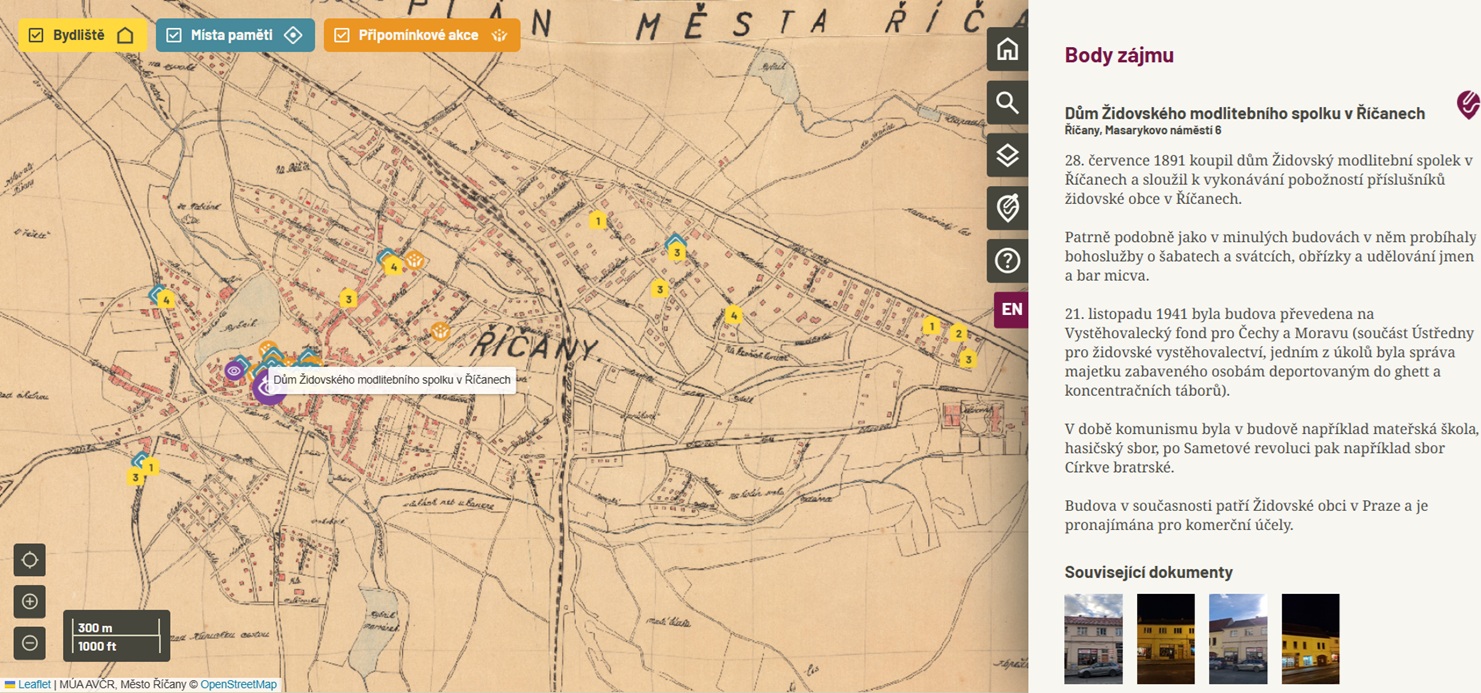Disable the Připomínkové akce layer filter
Screen dimensions: 1481x693
tap(342, 35)
